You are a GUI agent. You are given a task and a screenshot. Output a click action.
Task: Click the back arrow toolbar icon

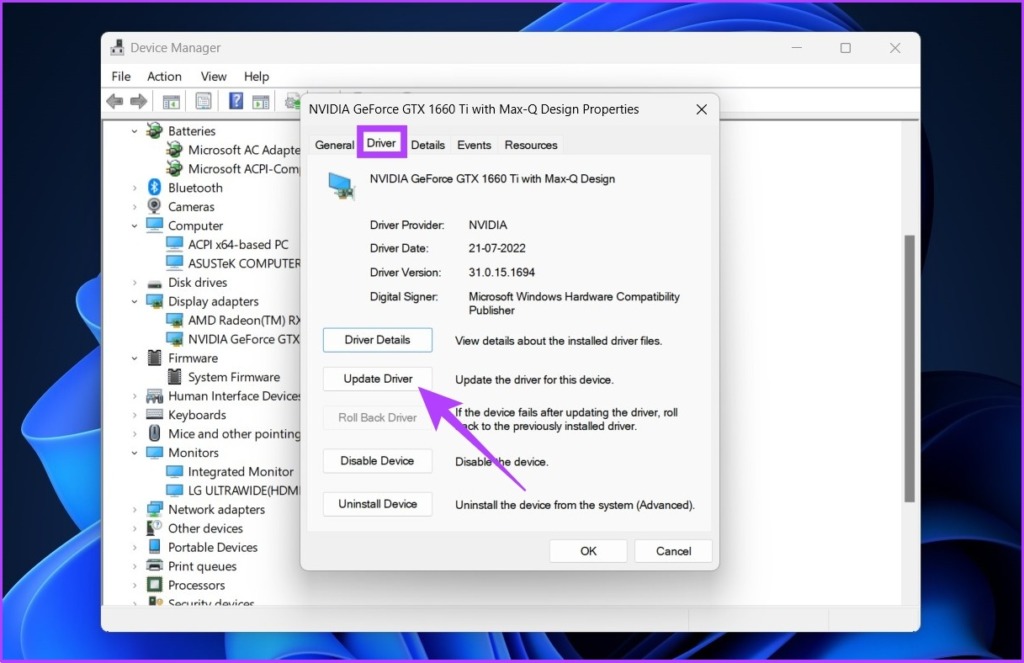point(115,101)
